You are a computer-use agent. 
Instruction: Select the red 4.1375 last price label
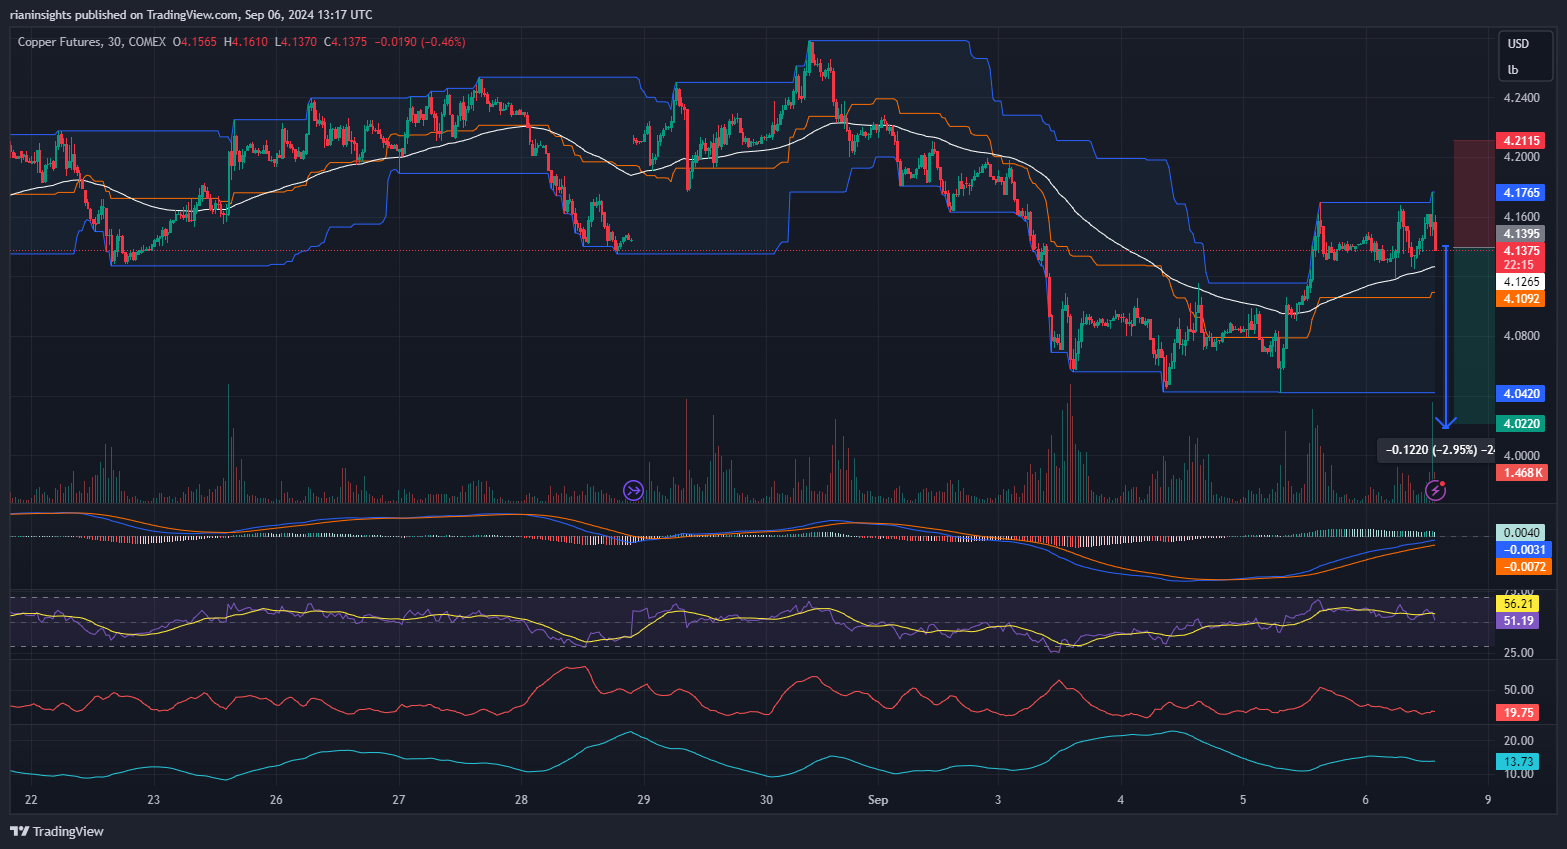[x=1520, y=250]
